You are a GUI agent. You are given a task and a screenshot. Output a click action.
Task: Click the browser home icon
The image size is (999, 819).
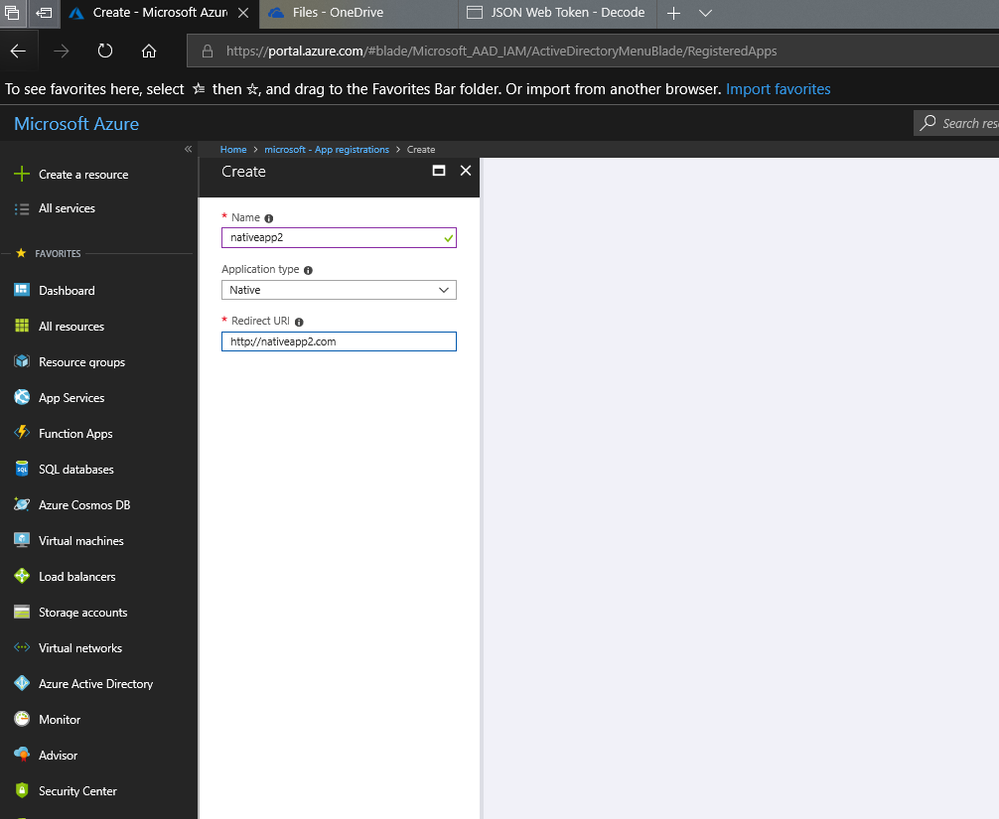pyautogui.click(x=148, y=51)
